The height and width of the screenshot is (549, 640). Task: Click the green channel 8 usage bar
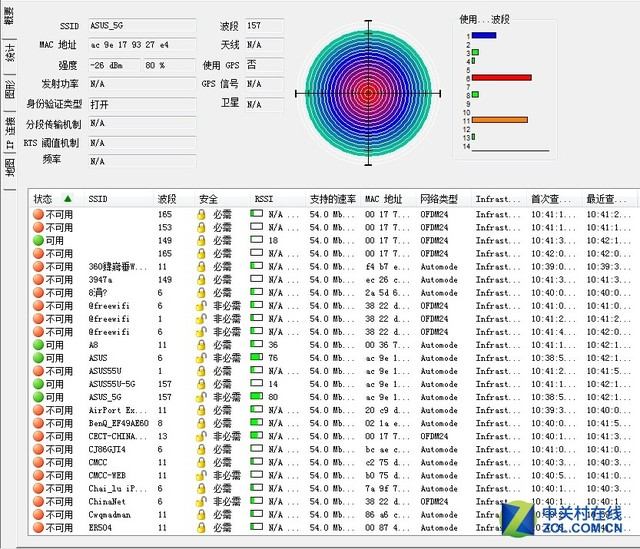(x=476, y=94)
